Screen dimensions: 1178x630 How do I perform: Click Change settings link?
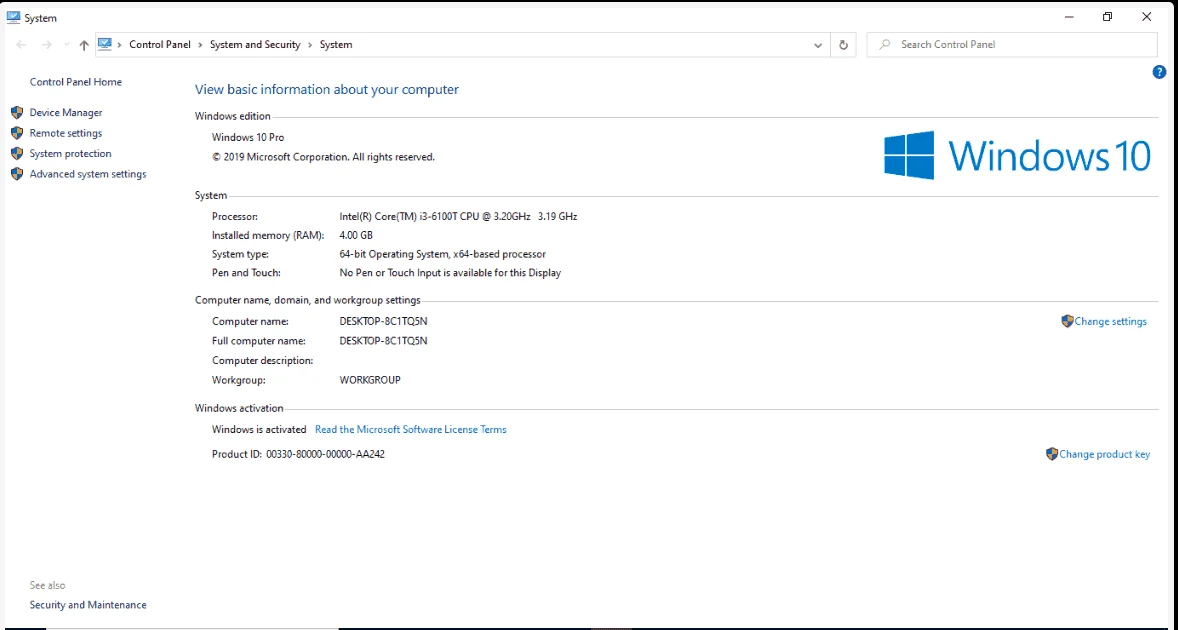pyautogui.click(x=1110, y=321)
